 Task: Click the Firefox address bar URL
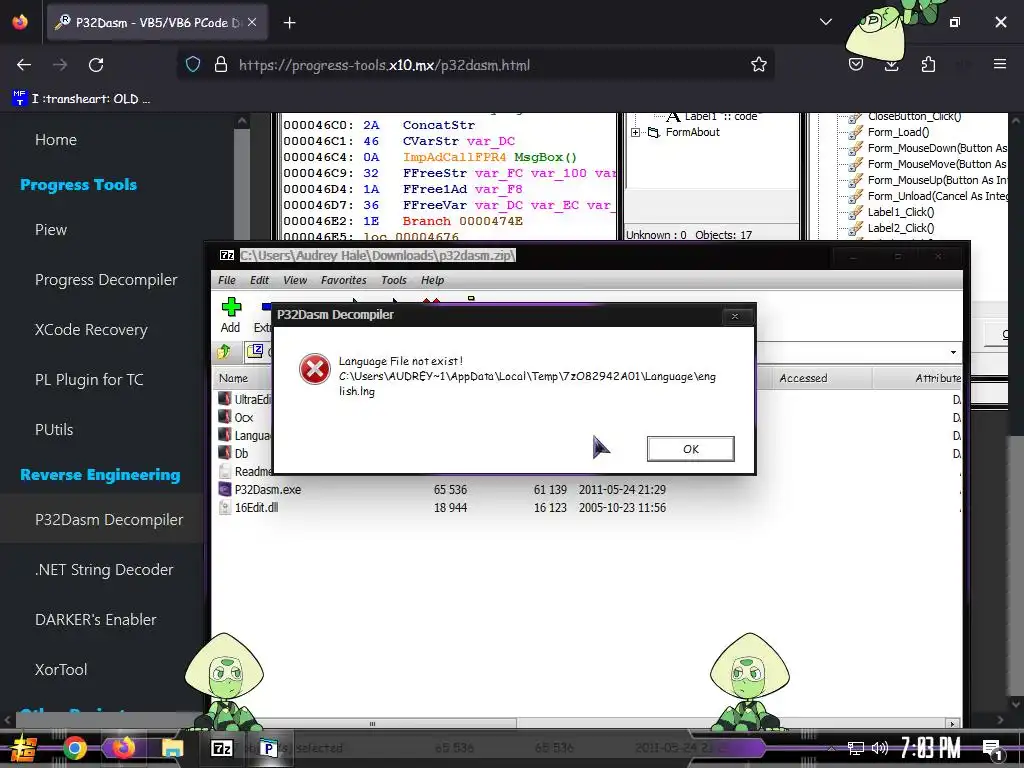coord(384,65)
